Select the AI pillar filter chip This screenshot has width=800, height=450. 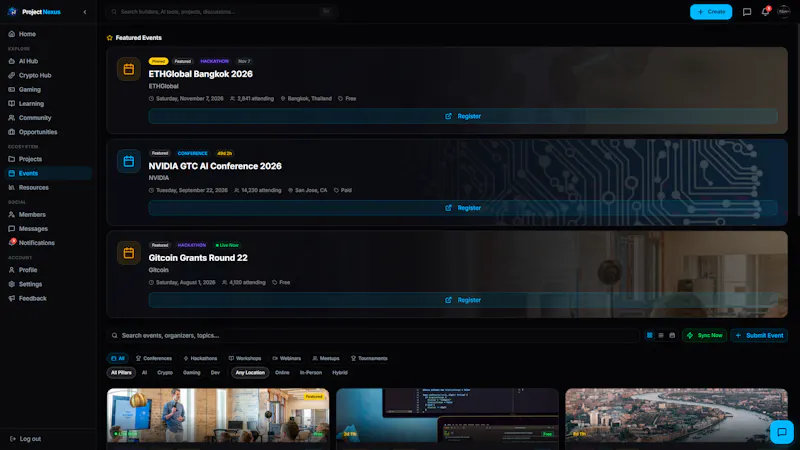click(x=144, y=373)
